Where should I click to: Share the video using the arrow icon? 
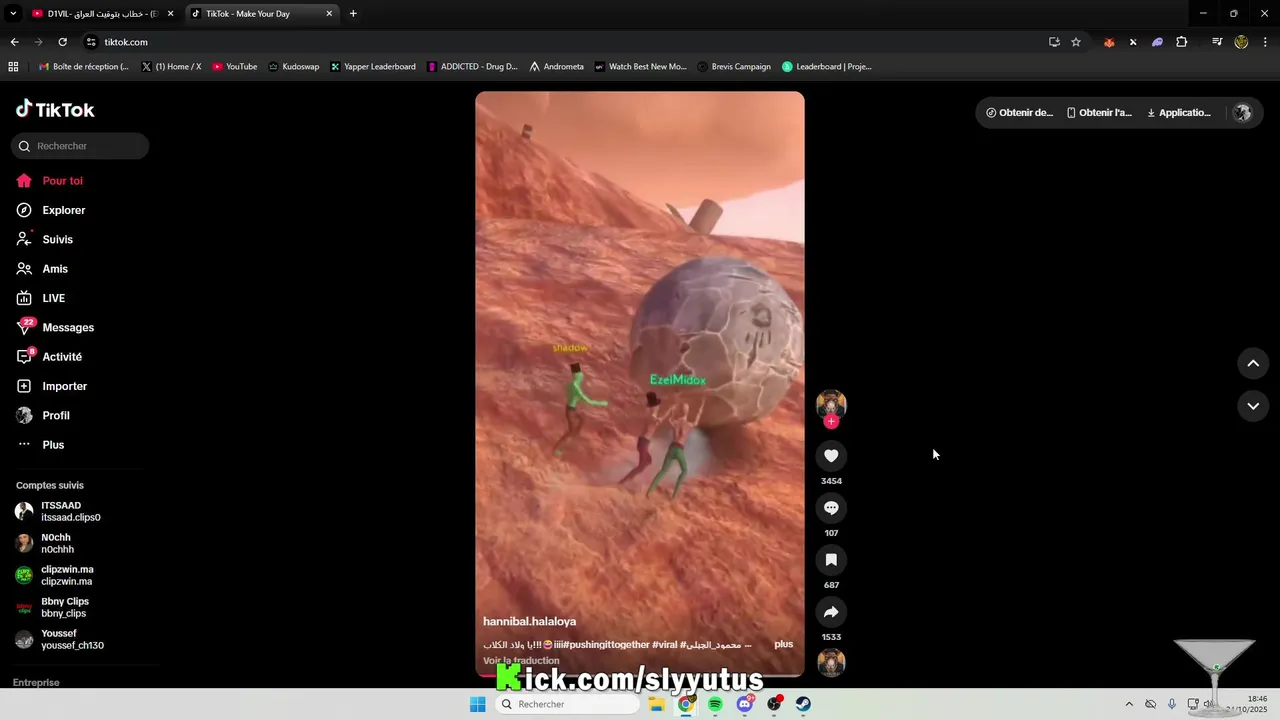click(x=831, y=612)
